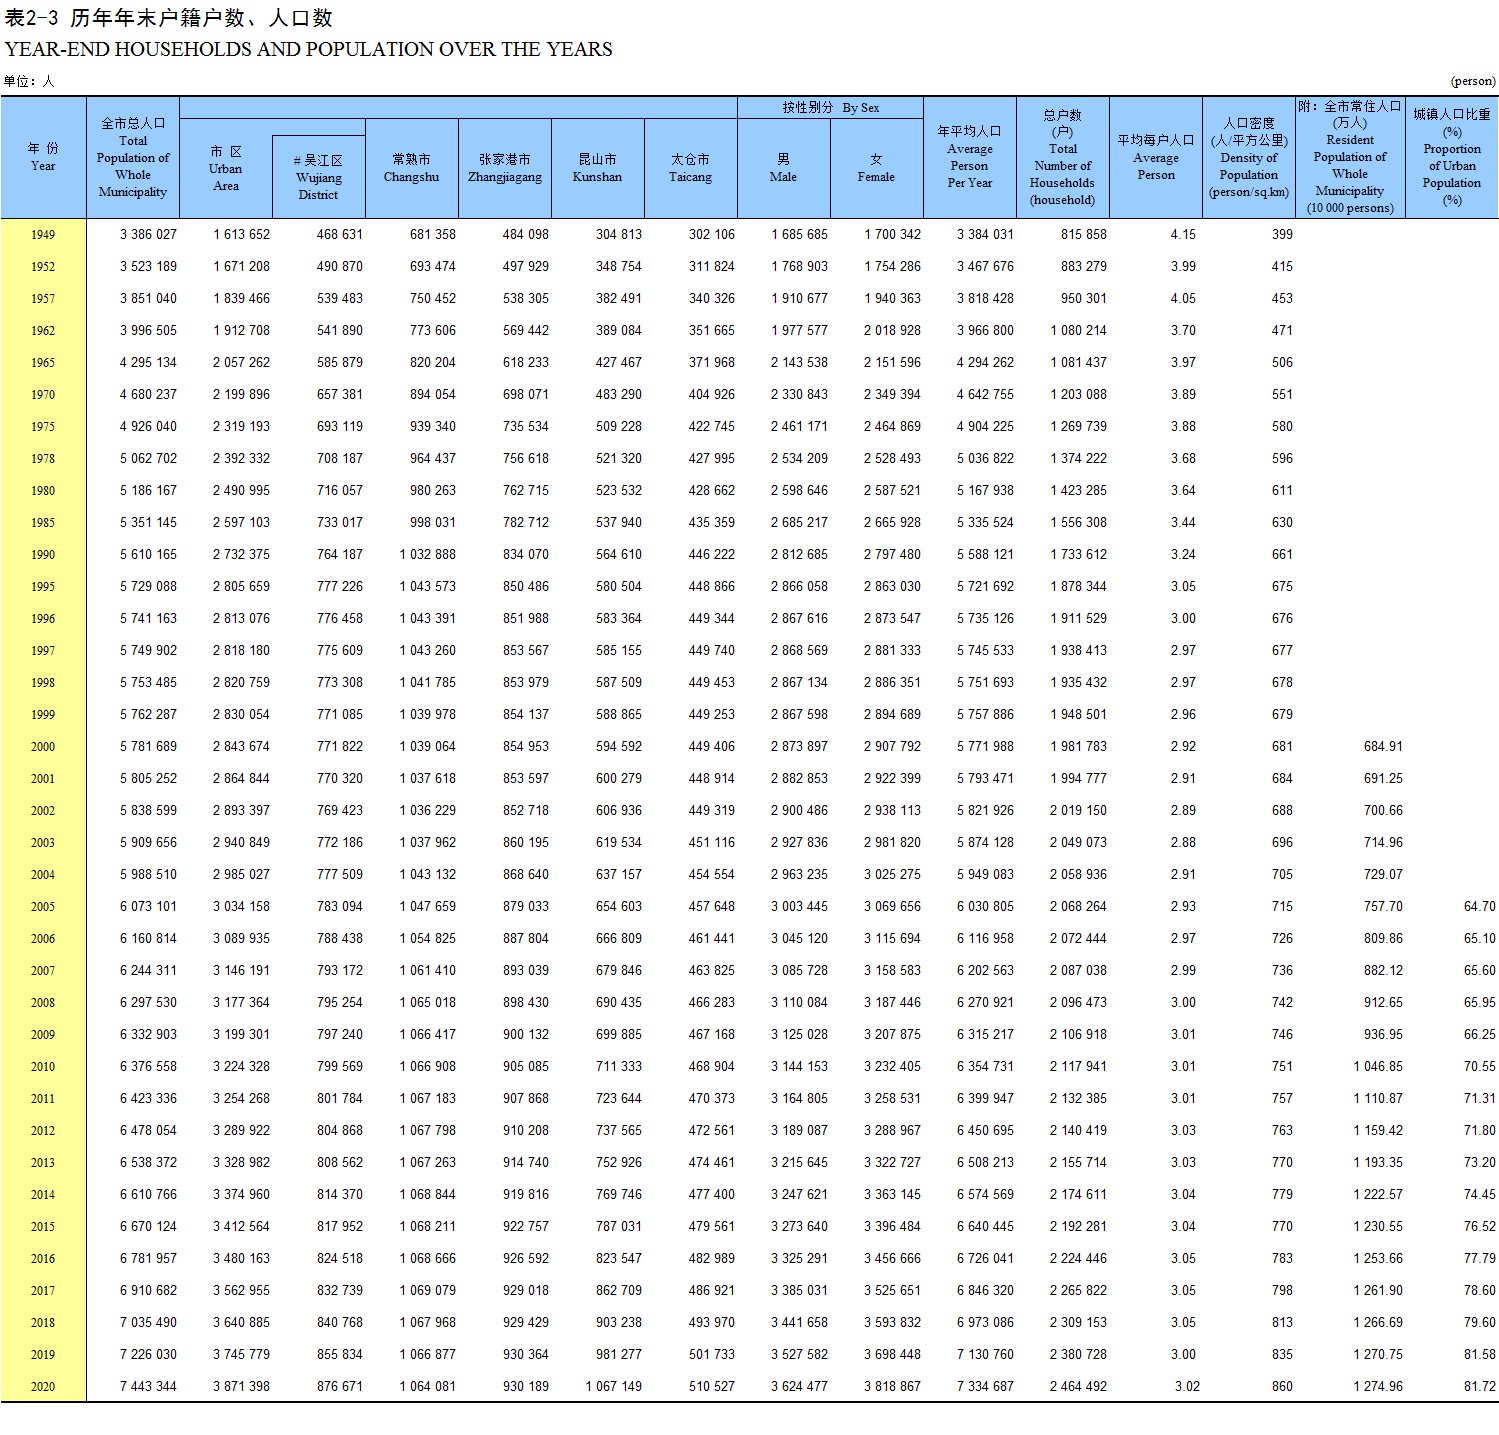The width and height of the screenshot is (1499, 1435).
Task: Select urban proportion value 81.72
Action: [x=1480, y=1386]
